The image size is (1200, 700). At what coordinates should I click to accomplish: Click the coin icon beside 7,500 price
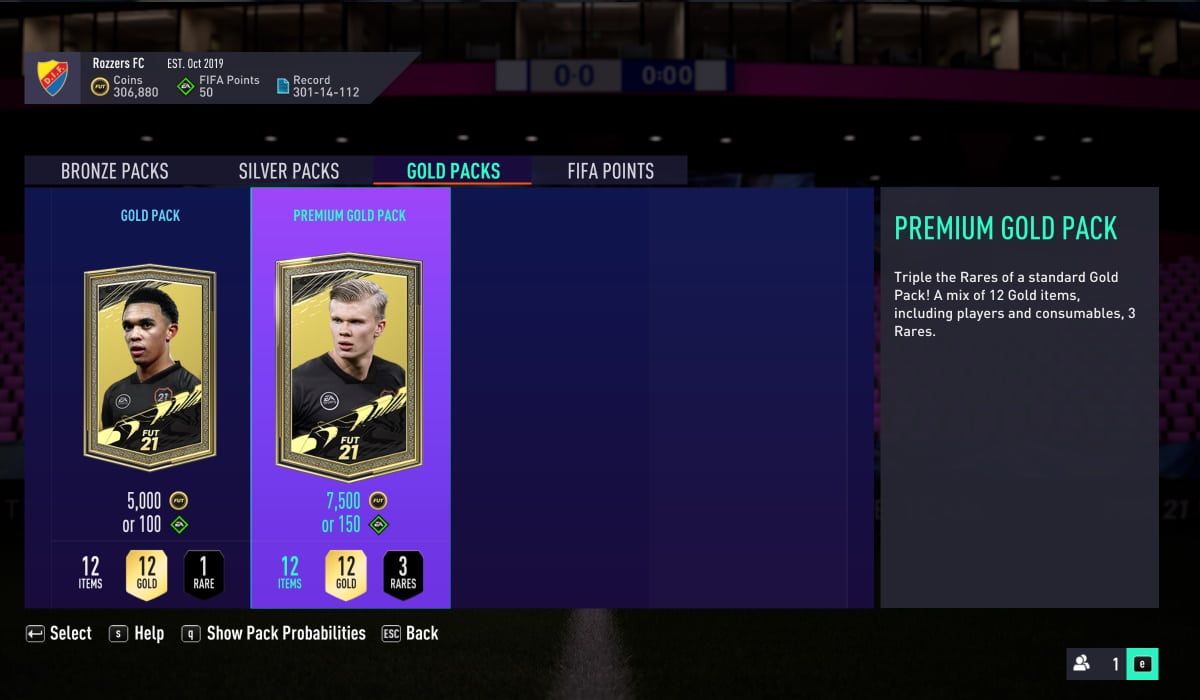pos(378,501)
